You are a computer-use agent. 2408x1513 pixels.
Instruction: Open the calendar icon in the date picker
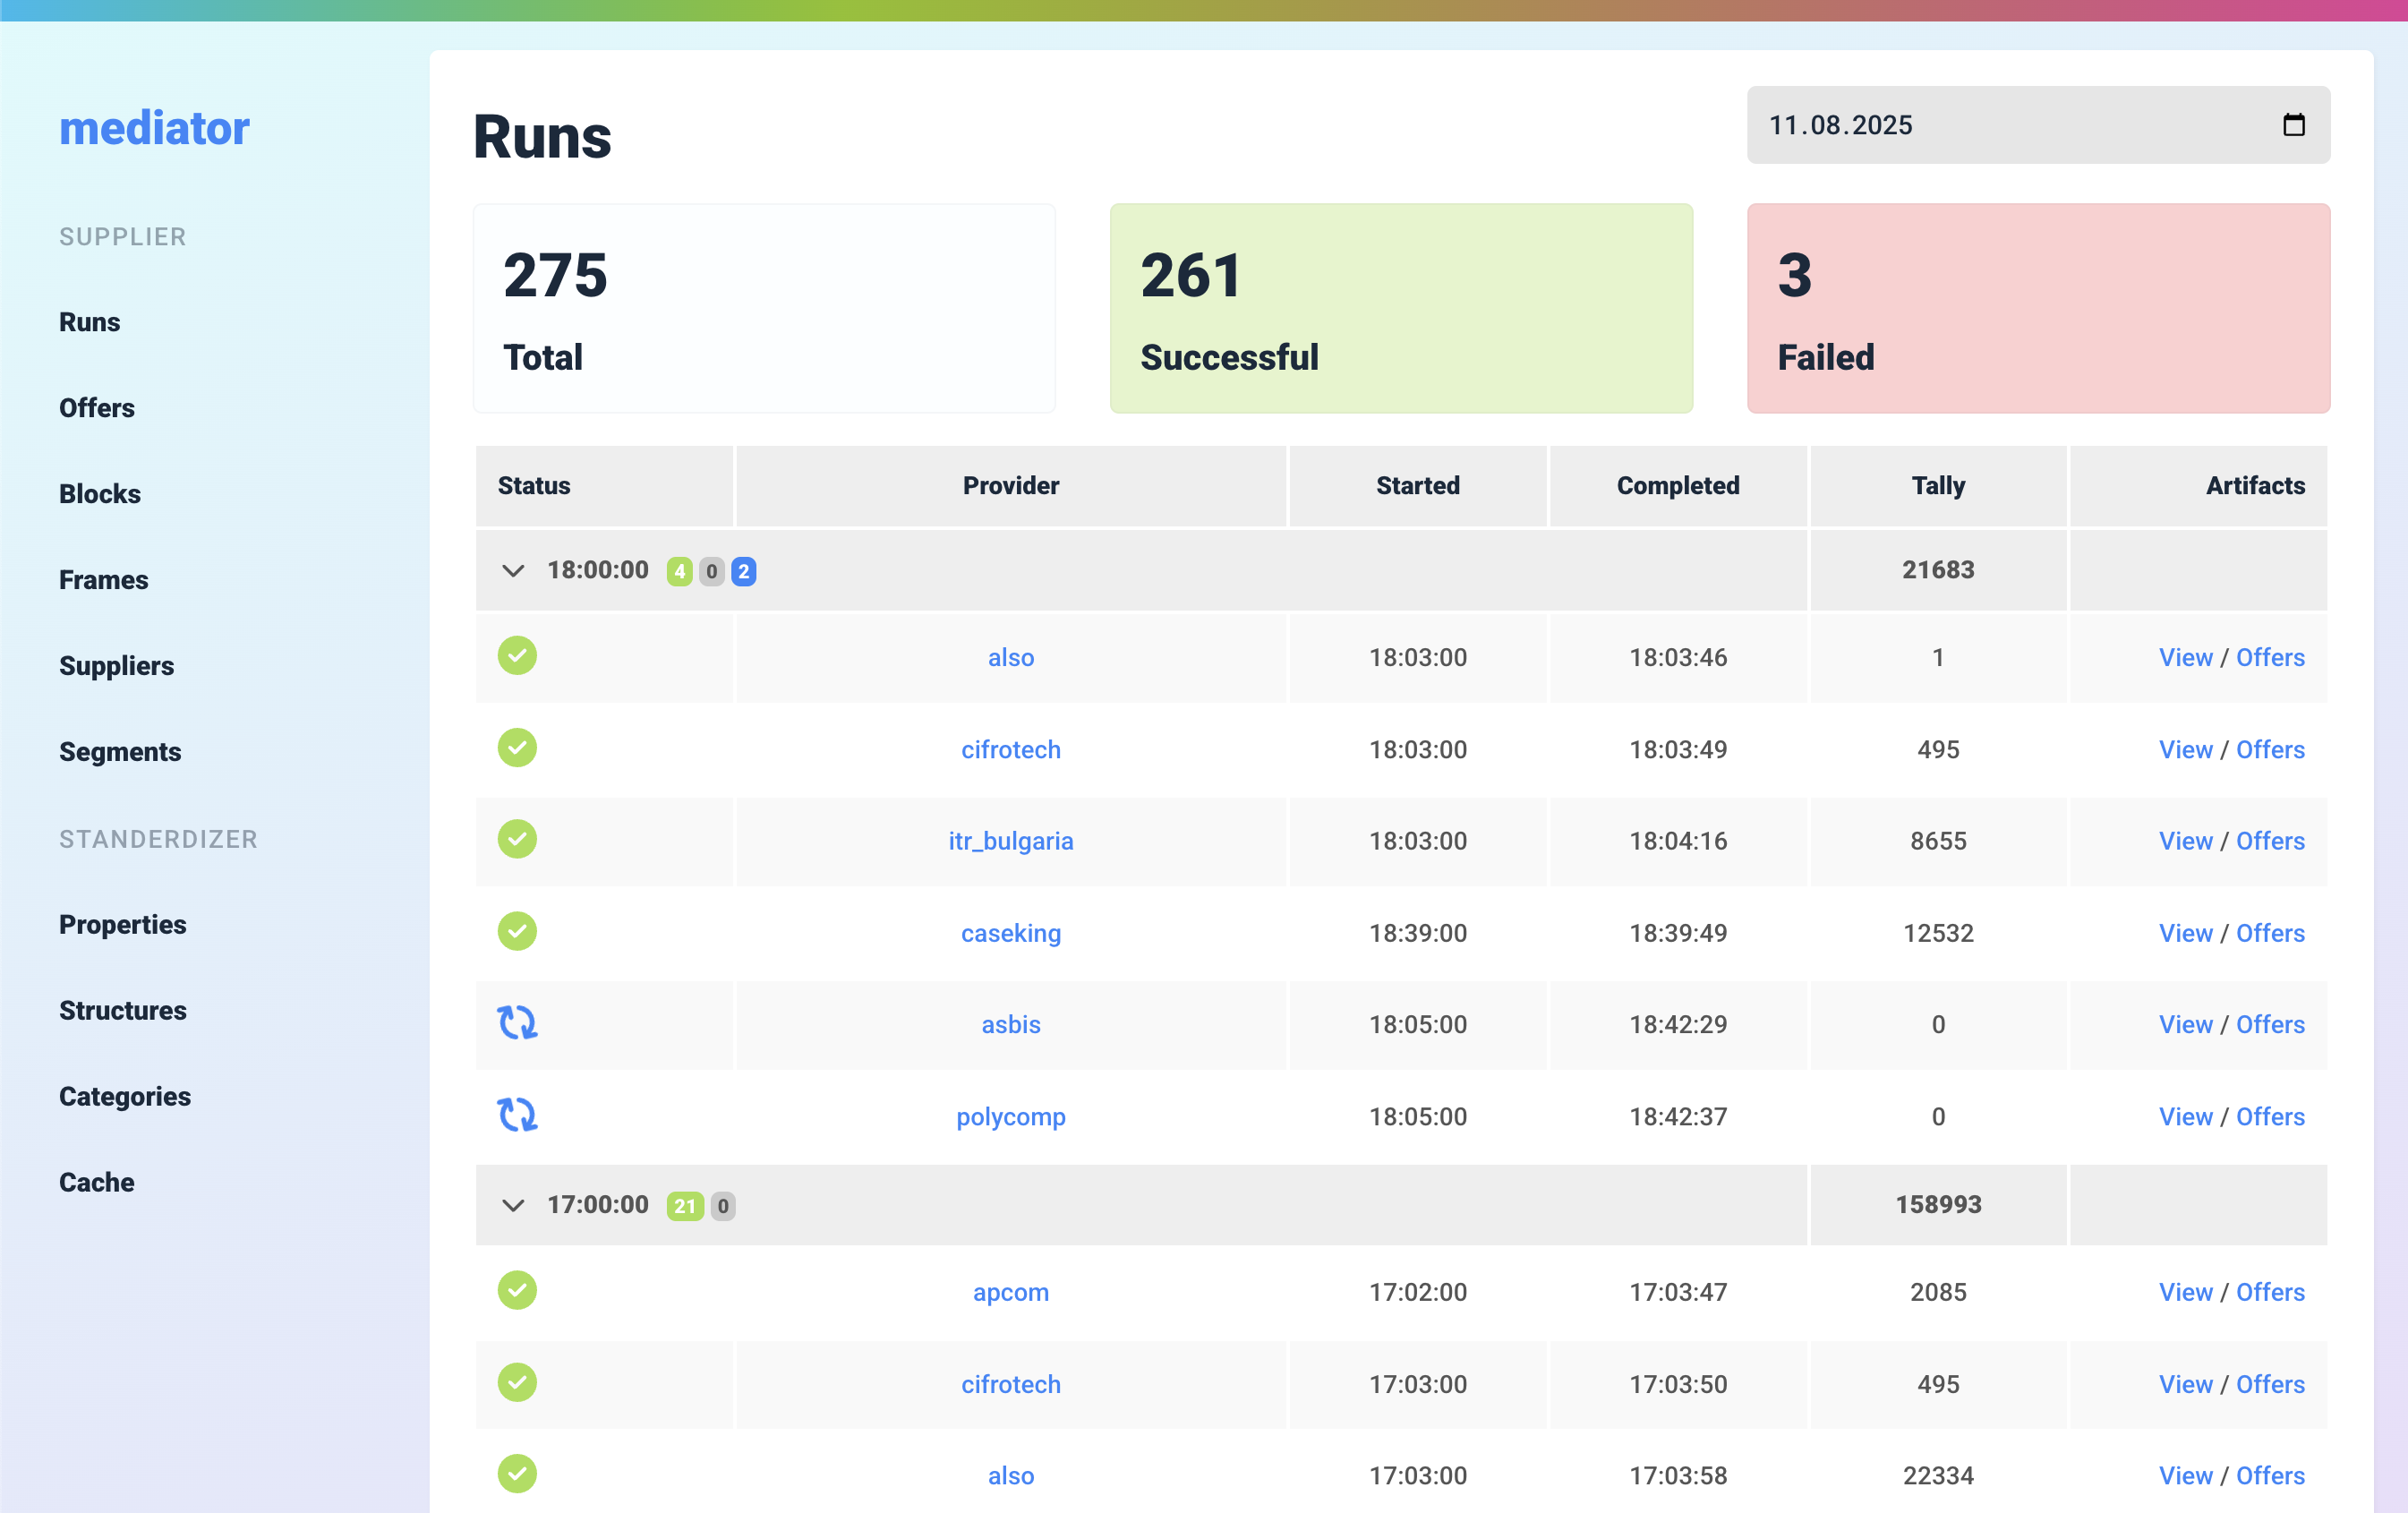click(2293, 125)
